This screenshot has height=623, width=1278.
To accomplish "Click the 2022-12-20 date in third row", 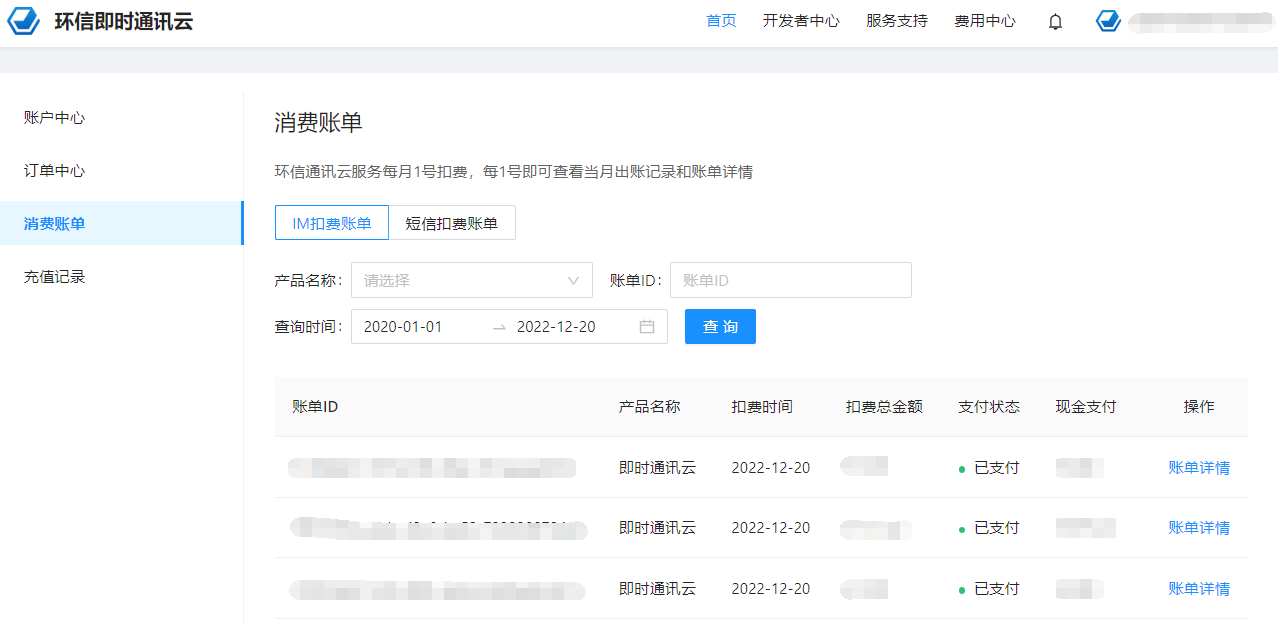I will click(x=771, y=589).
